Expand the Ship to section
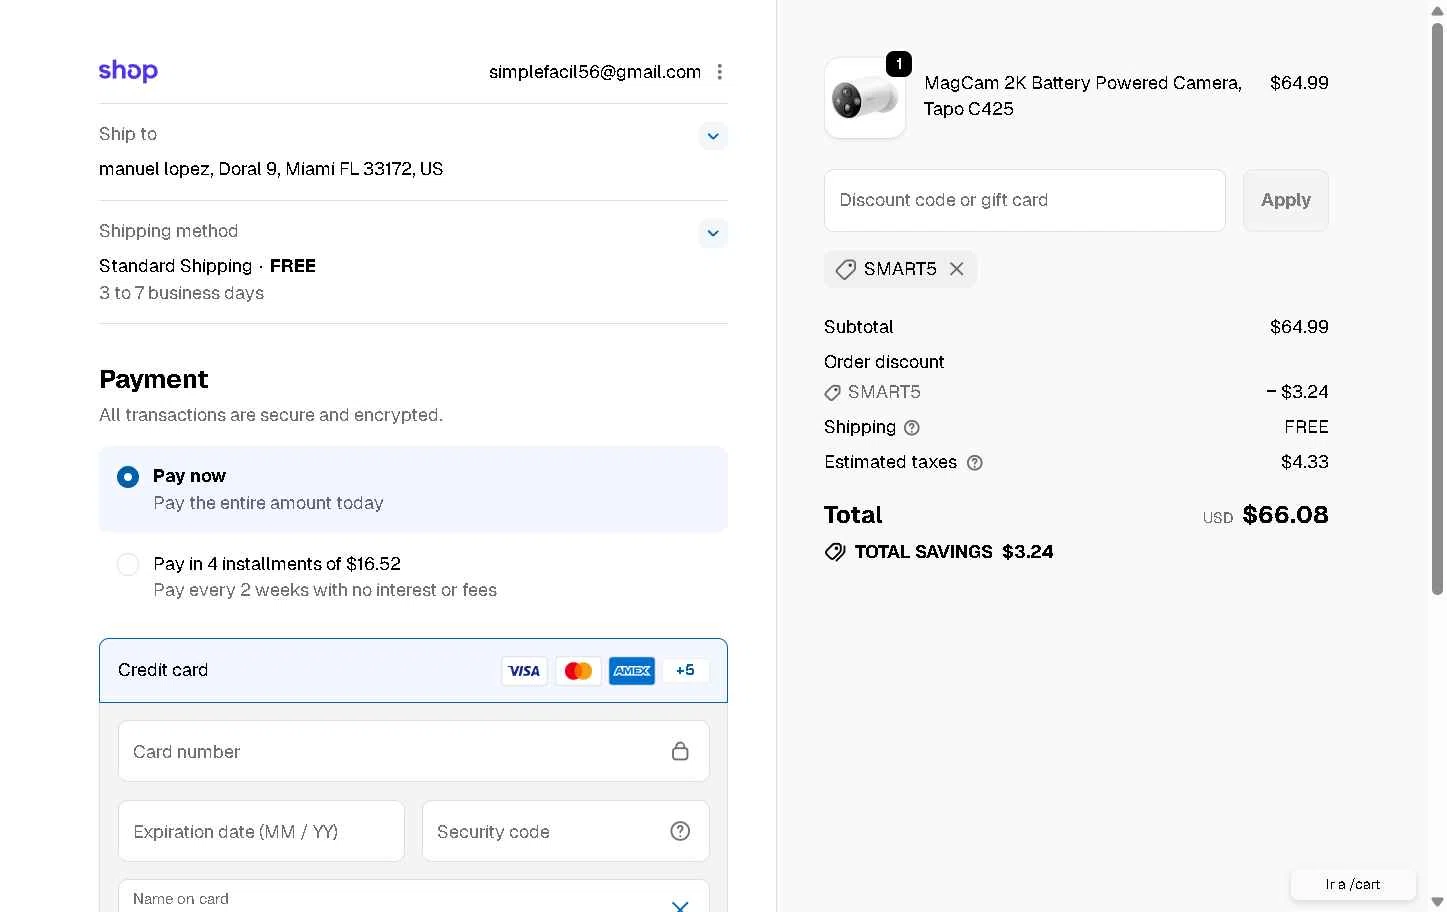1447x912 pixels. click(x=713, y=136)
